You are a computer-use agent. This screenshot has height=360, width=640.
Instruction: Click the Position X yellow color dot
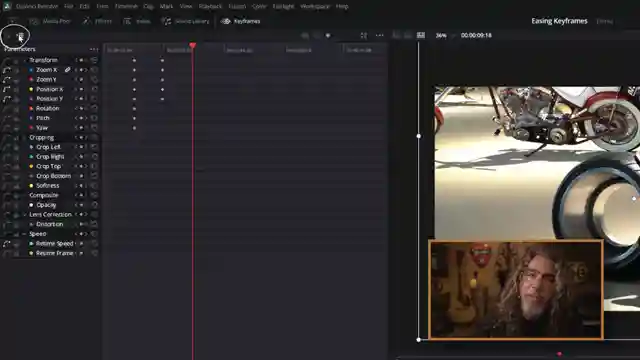[x=31, y=89]
